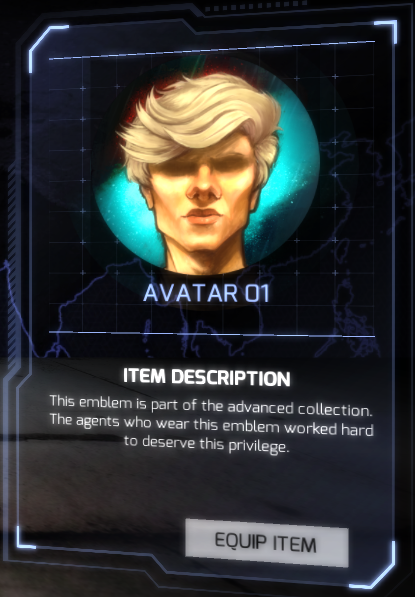Click the striped bar on left frame edge
This screenshot has height=597, width=415.
click(x=12, y=267)
